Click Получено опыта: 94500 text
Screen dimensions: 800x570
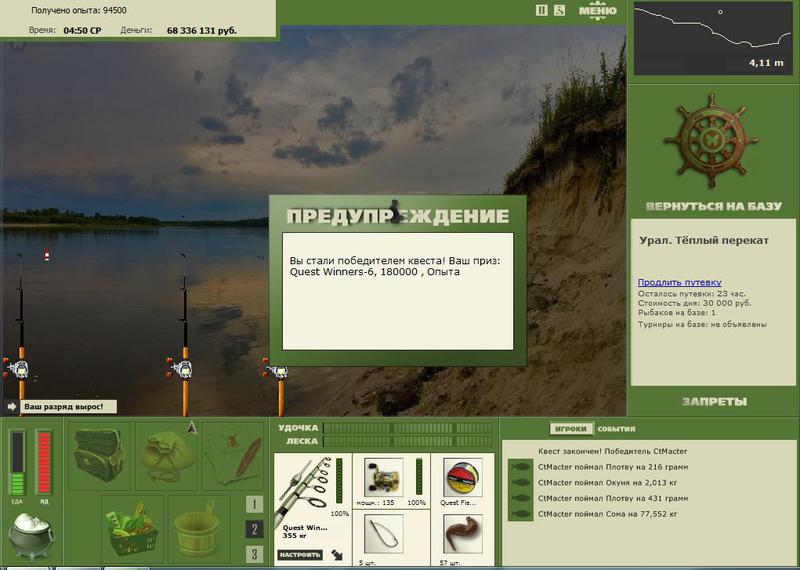coord(79,10)
